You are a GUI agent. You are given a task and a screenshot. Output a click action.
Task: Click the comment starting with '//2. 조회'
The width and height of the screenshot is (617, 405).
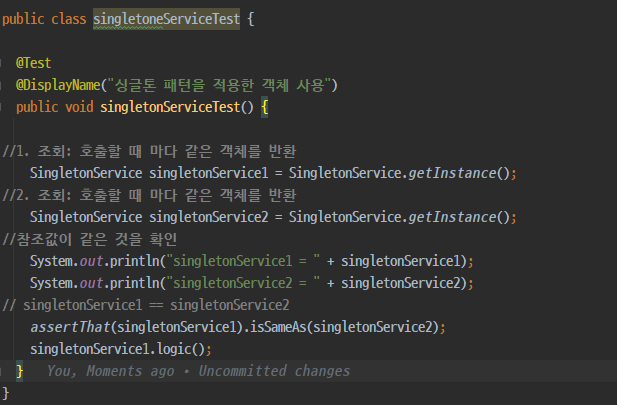tap(149, 195)
